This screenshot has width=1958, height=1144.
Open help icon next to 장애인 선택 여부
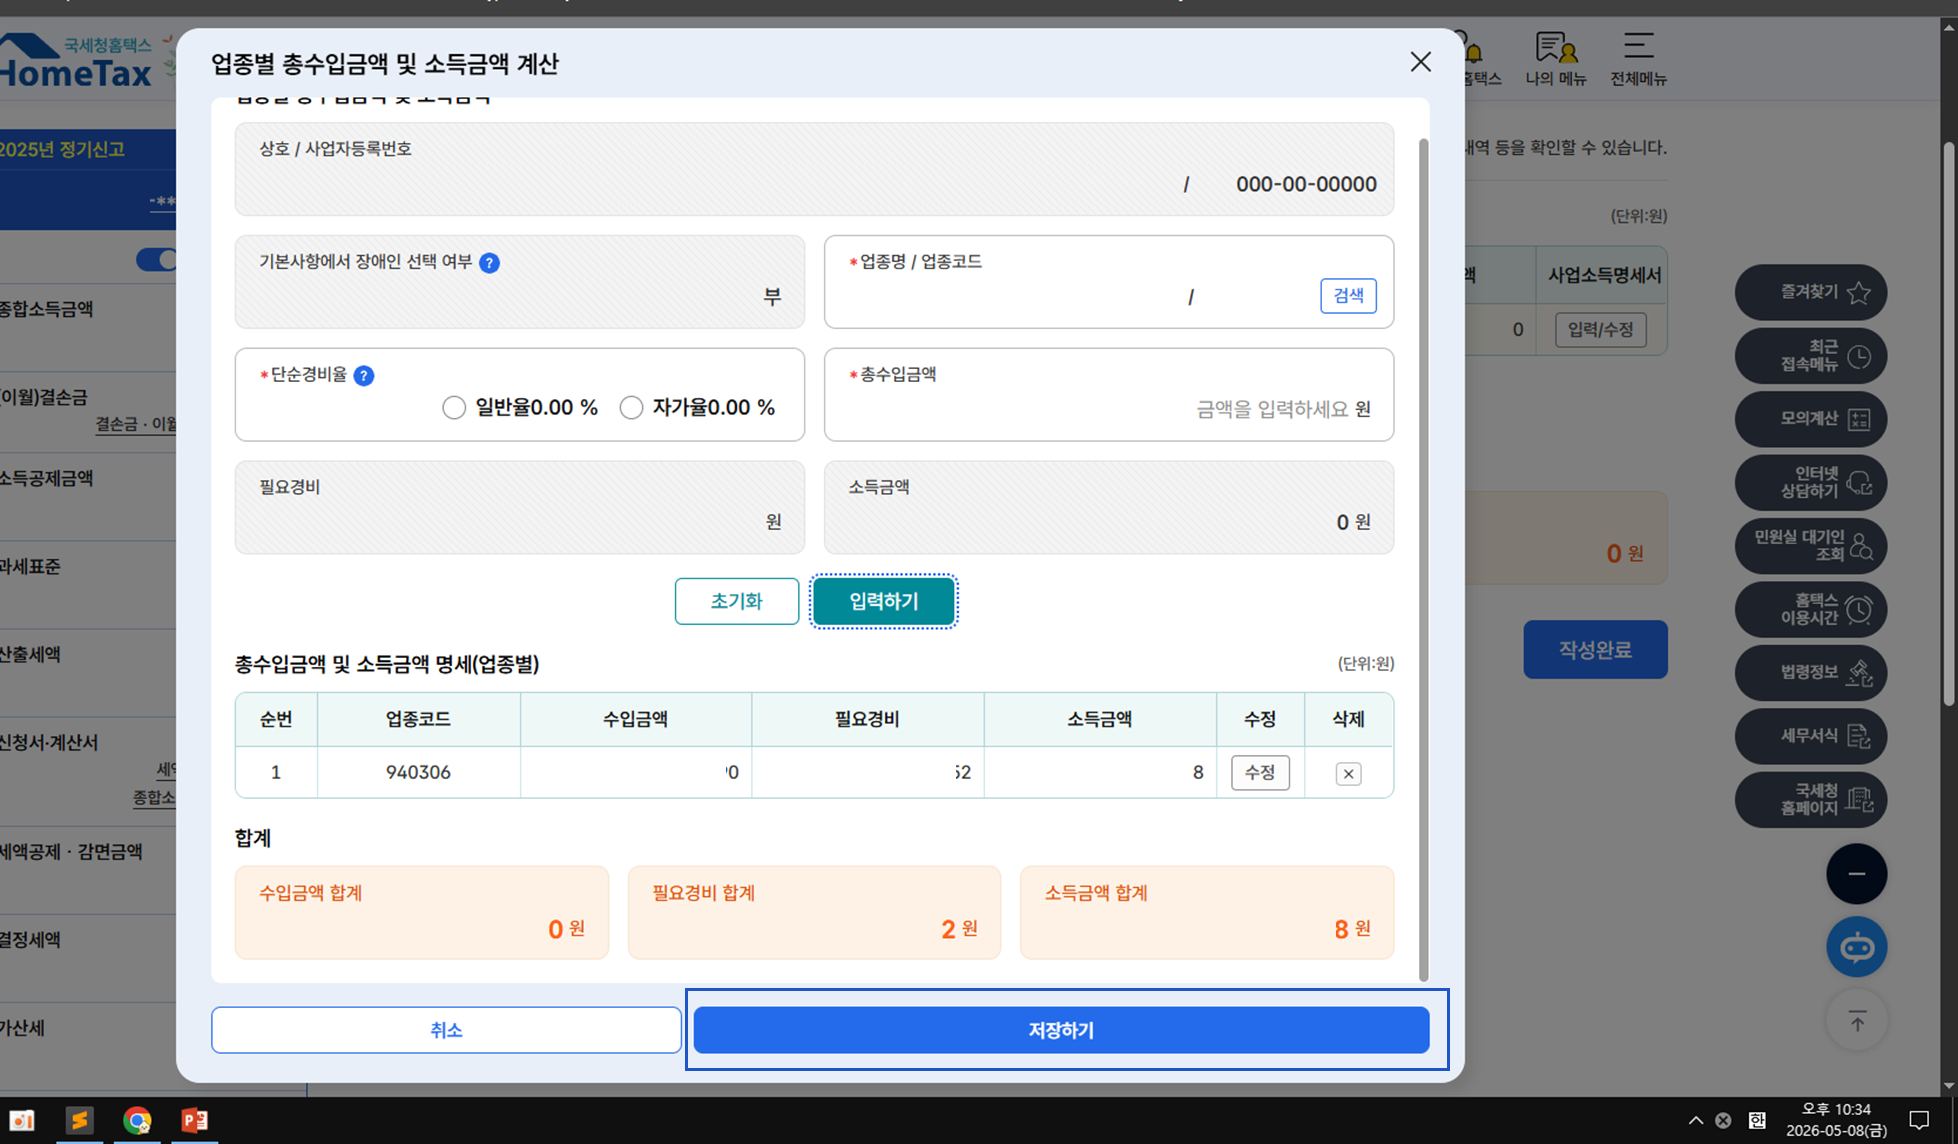pos(489,263)
